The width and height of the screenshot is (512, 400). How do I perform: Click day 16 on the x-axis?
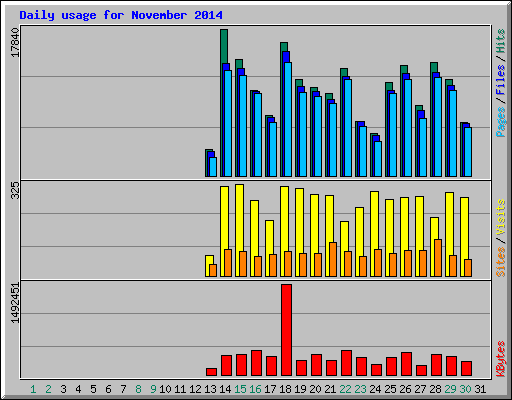pos(255,389)
